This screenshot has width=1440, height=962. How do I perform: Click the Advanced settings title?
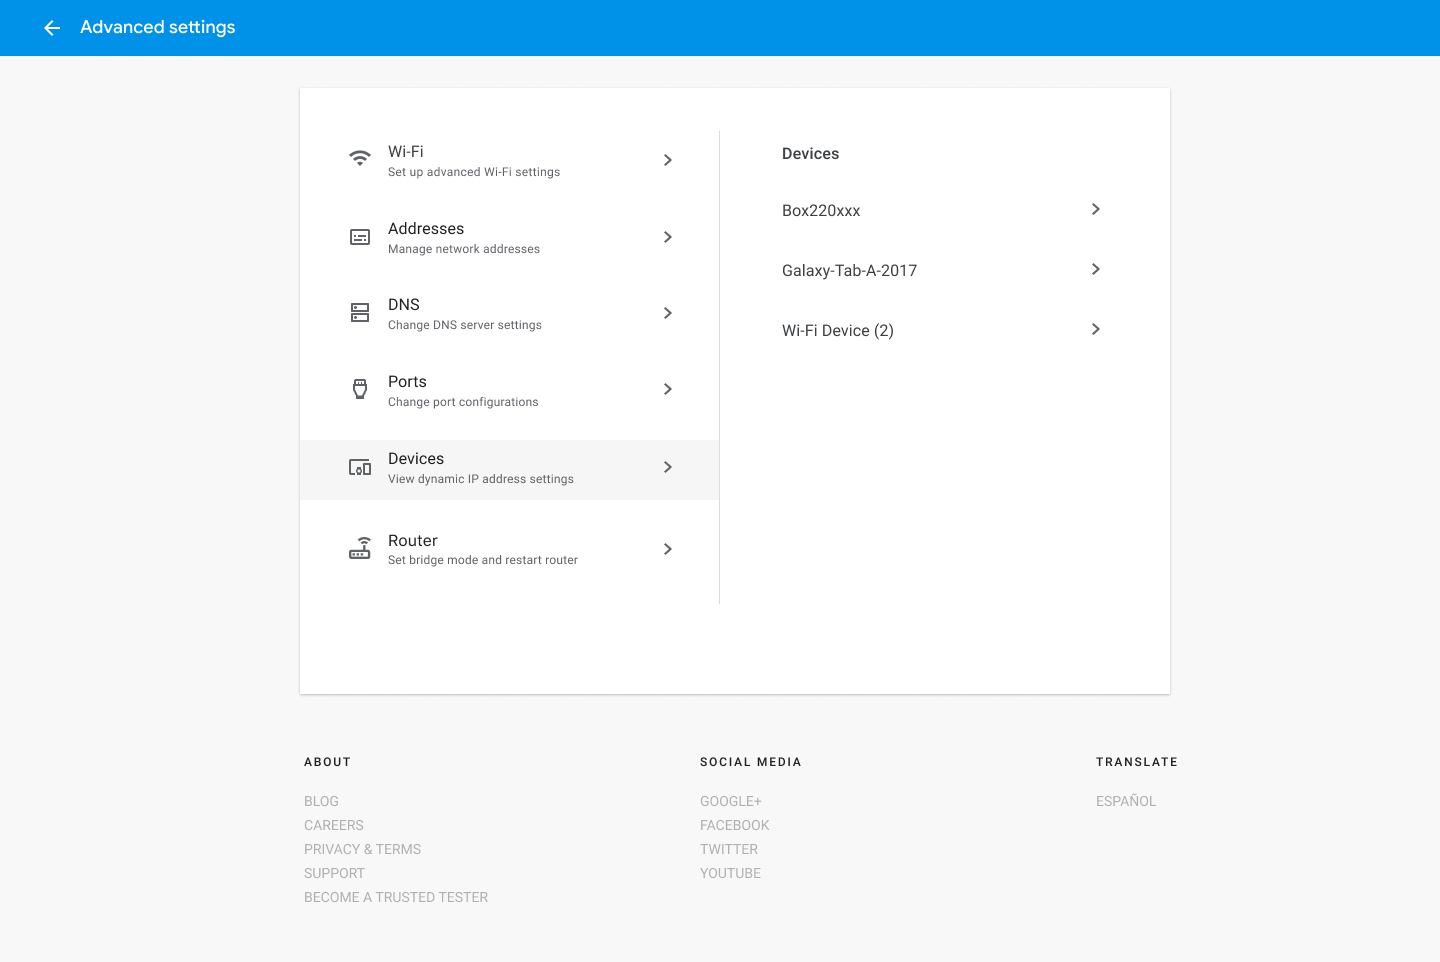tap(158, 27)
